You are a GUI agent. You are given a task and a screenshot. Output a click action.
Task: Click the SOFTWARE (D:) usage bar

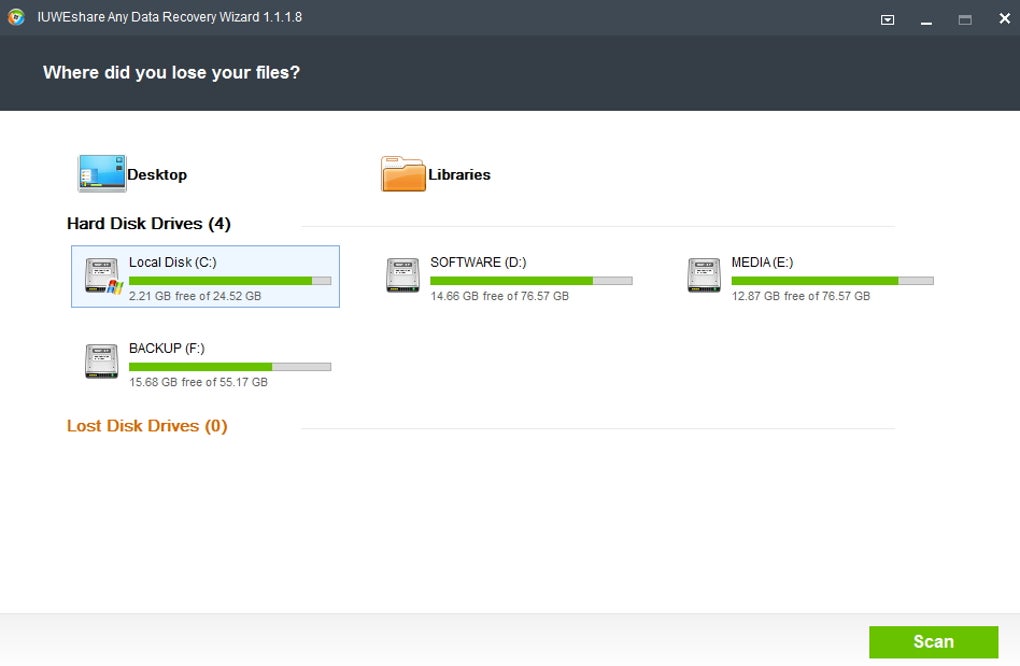click(531, 281)
